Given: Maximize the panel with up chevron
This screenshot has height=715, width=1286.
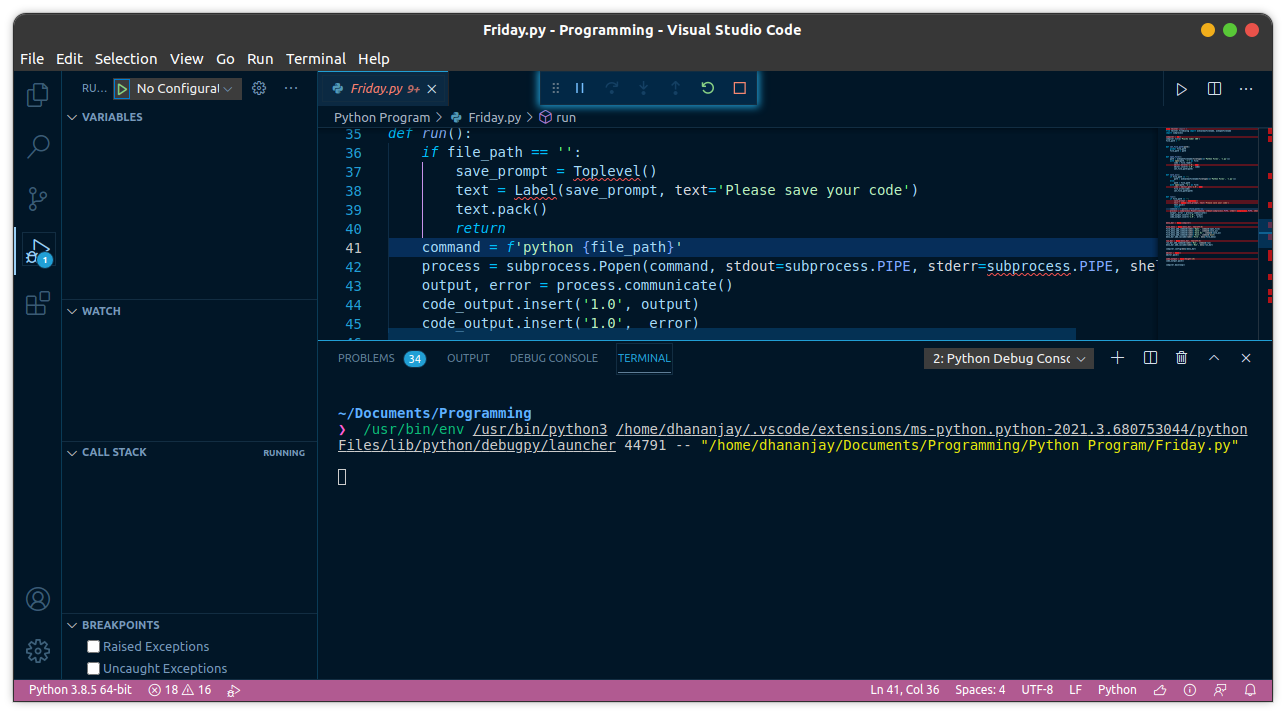Looking at the screenshot, I should pos(1214,358).
